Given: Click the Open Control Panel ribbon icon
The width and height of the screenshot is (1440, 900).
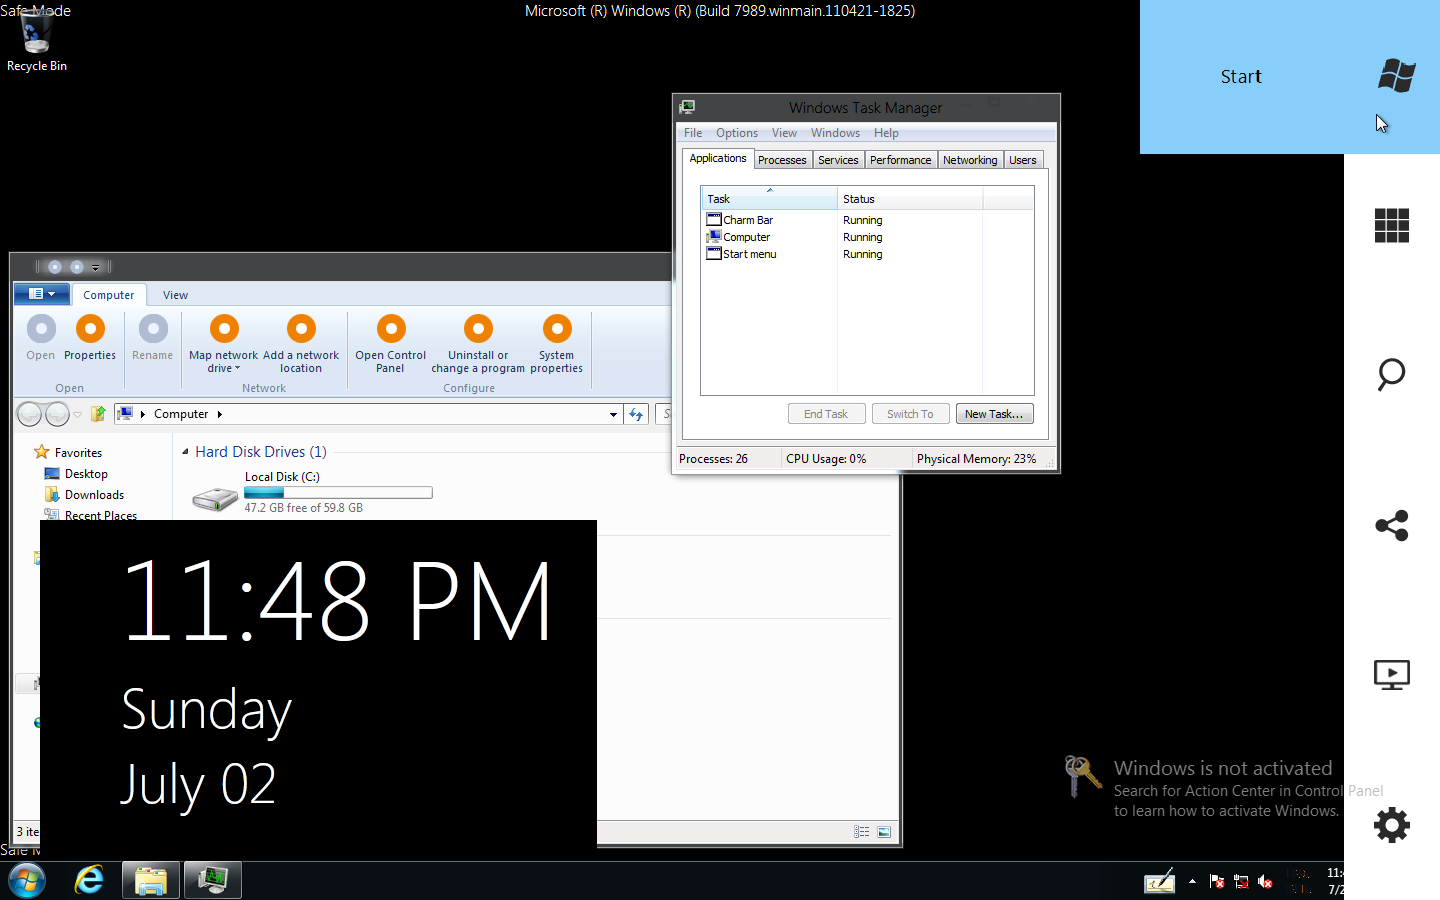Looking at the screenshot, I should pyautogui.click(x=391, y=329).
